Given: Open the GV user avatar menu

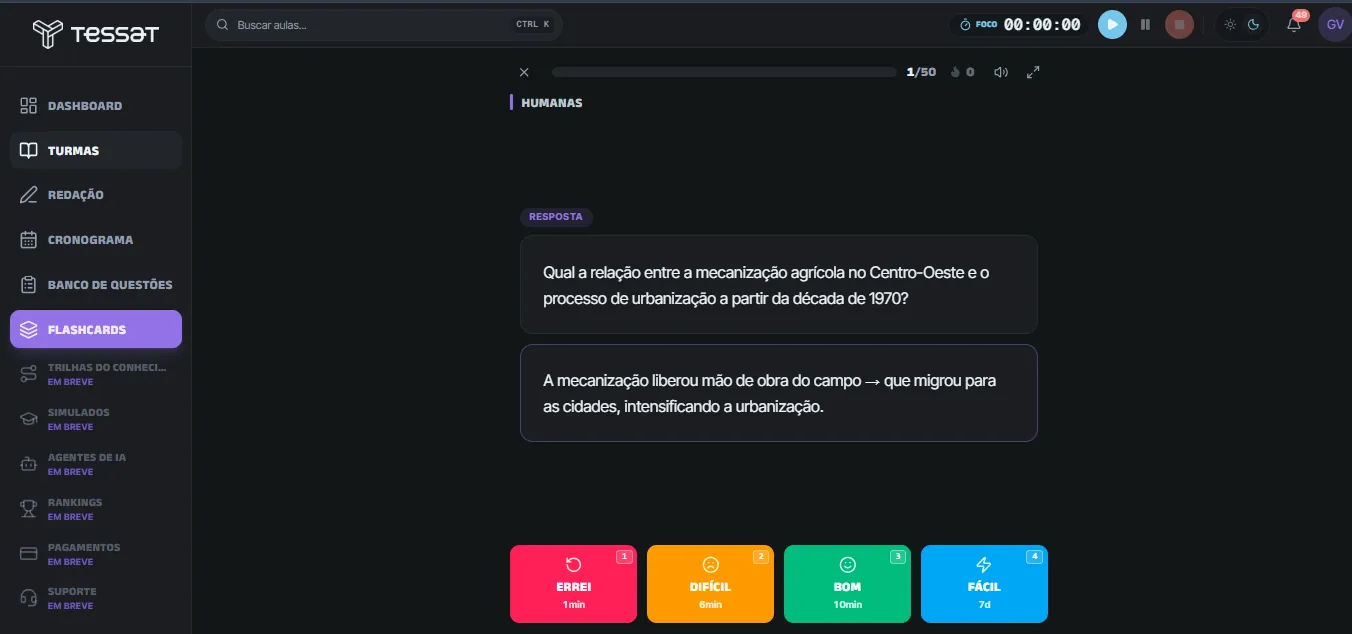Looking at the screenshot, I should [1335, 24].
